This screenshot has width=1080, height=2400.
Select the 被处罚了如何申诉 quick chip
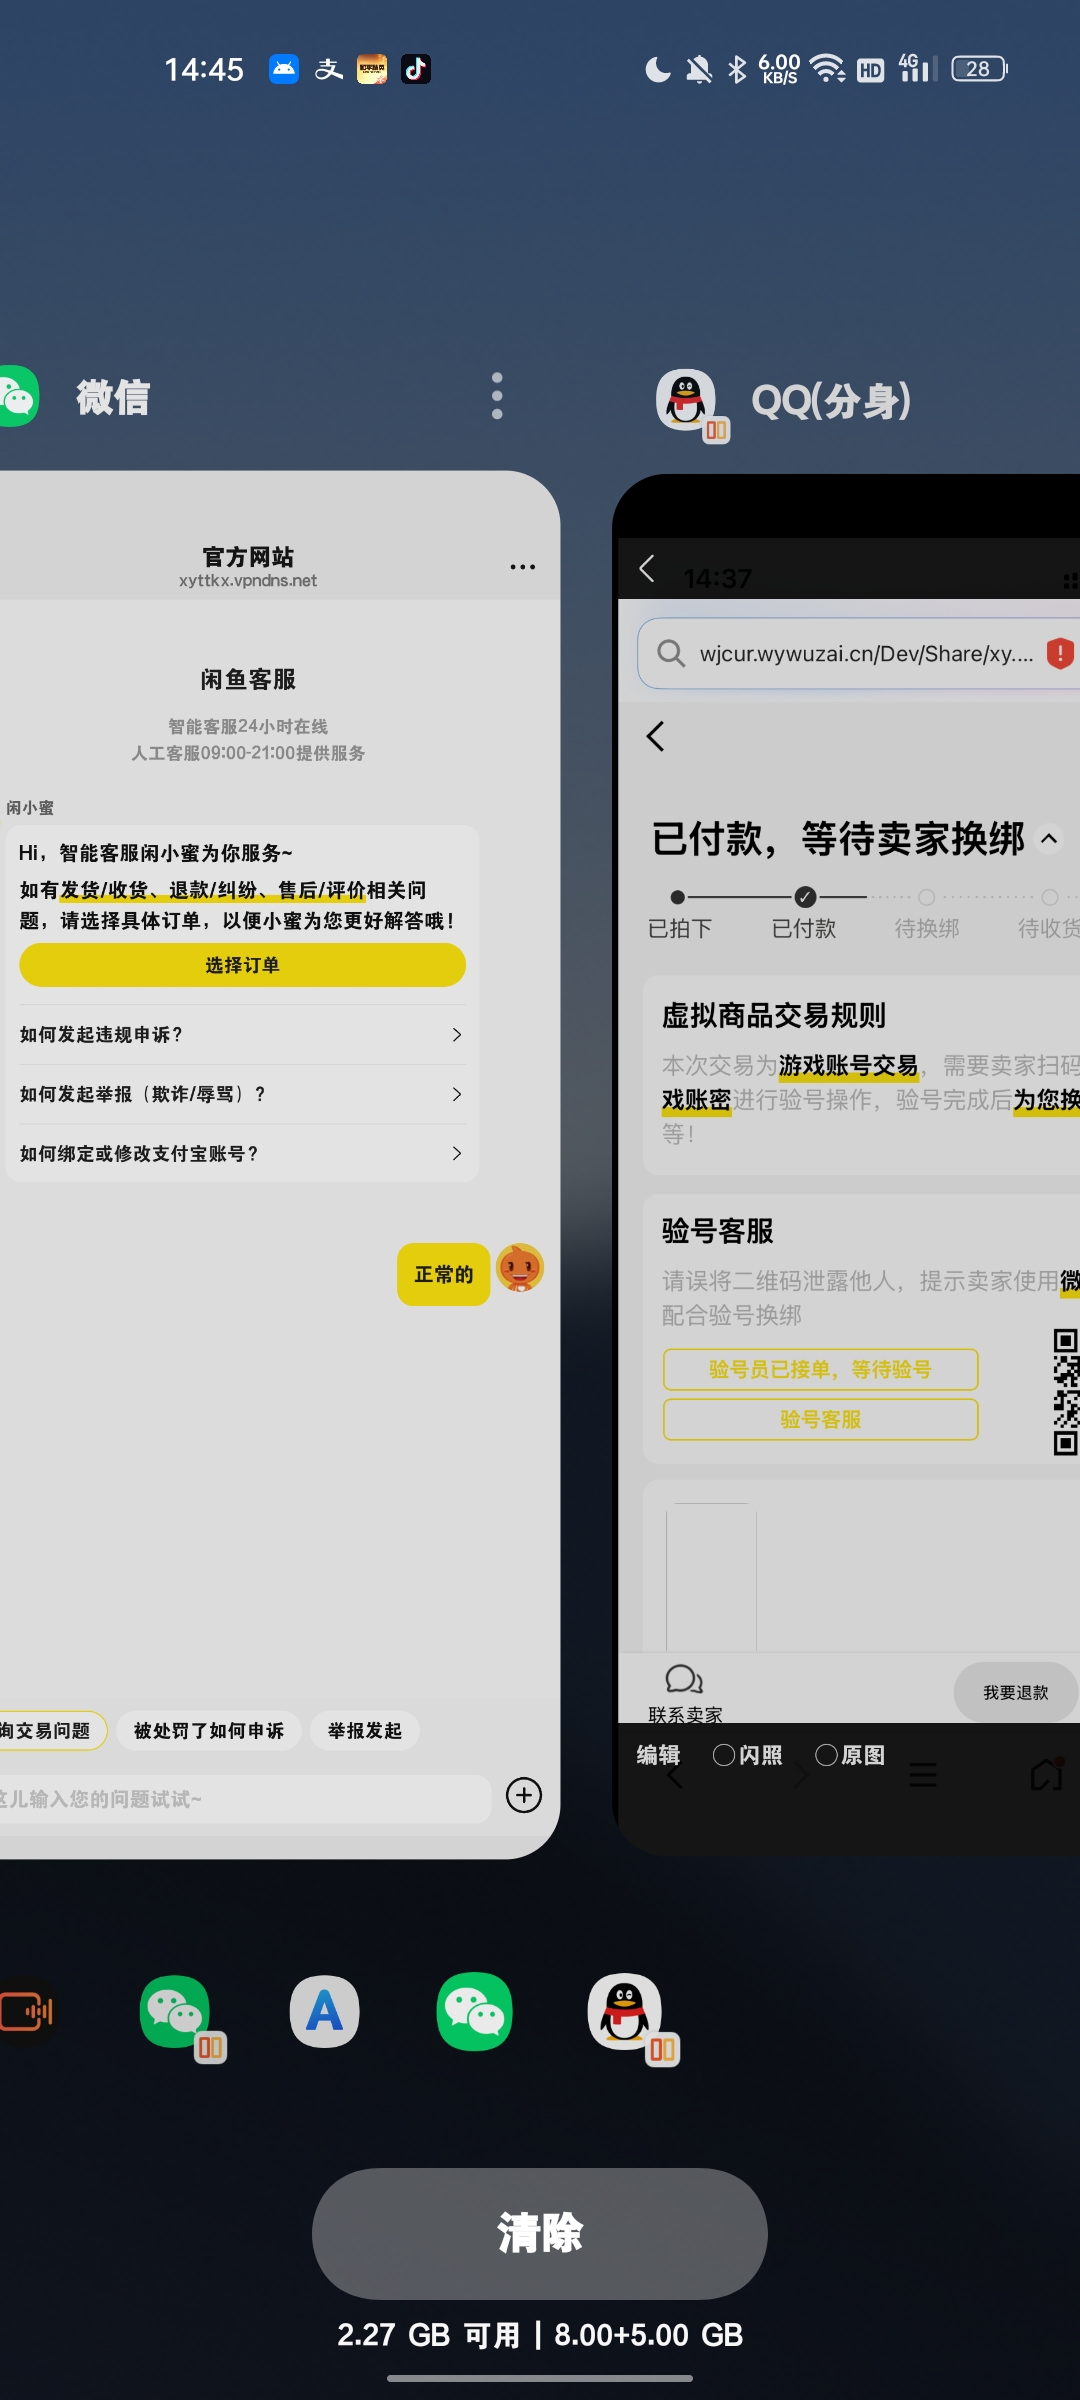click(208, 1731)
